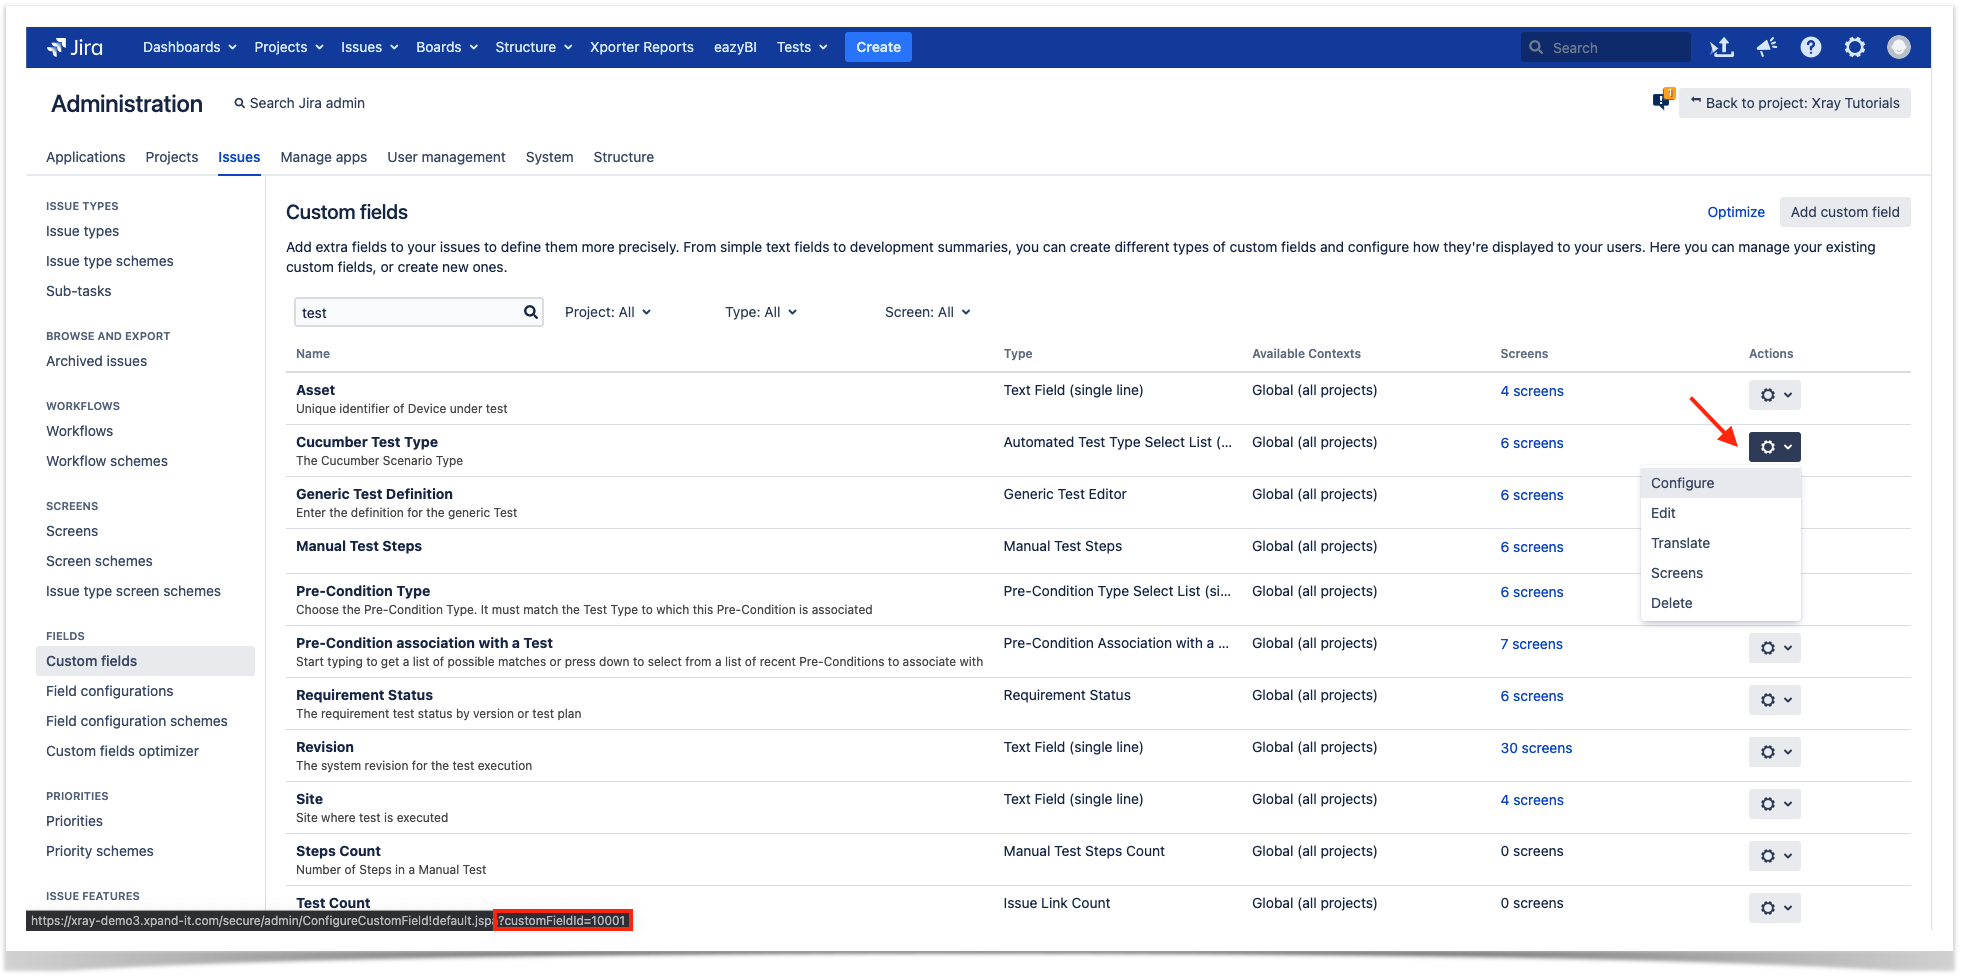1967x980 pixels.
Task: Go back to project Xray Tutorials
Action: 1794,103
